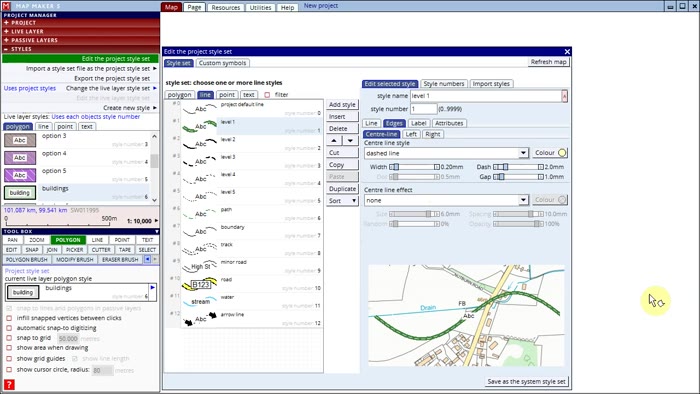This screenshot has height=394, width=700.
Task: Enable show cursor circle checkbox
Action: [x=9, y=370]
